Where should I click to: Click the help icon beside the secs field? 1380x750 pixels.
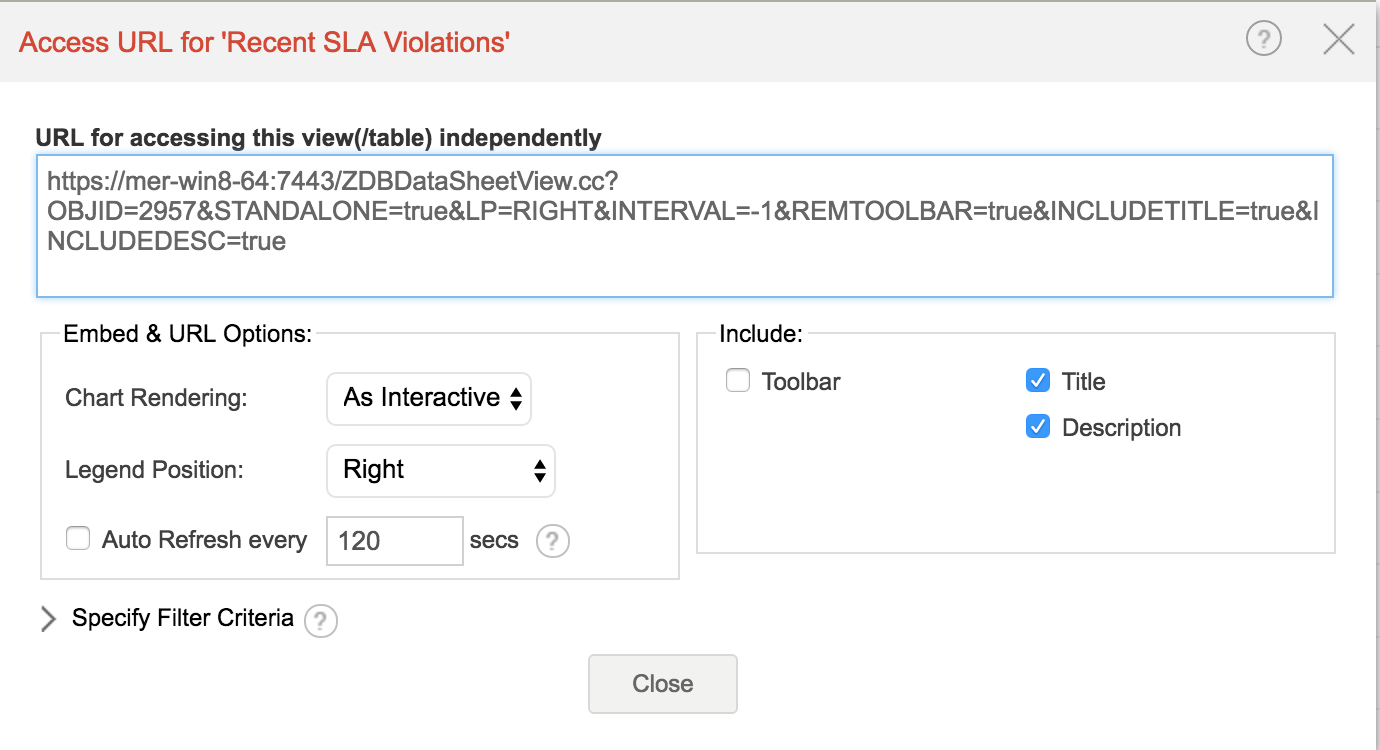tap(553, 542)
